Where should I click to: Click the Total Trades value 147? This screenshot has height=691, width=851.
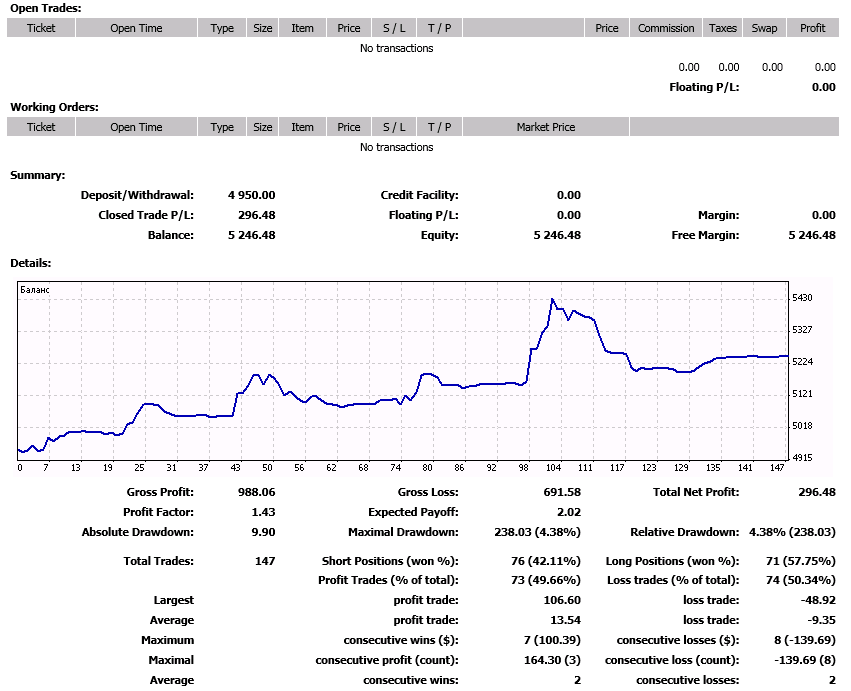pyautogui.click(x=265, y=561)
